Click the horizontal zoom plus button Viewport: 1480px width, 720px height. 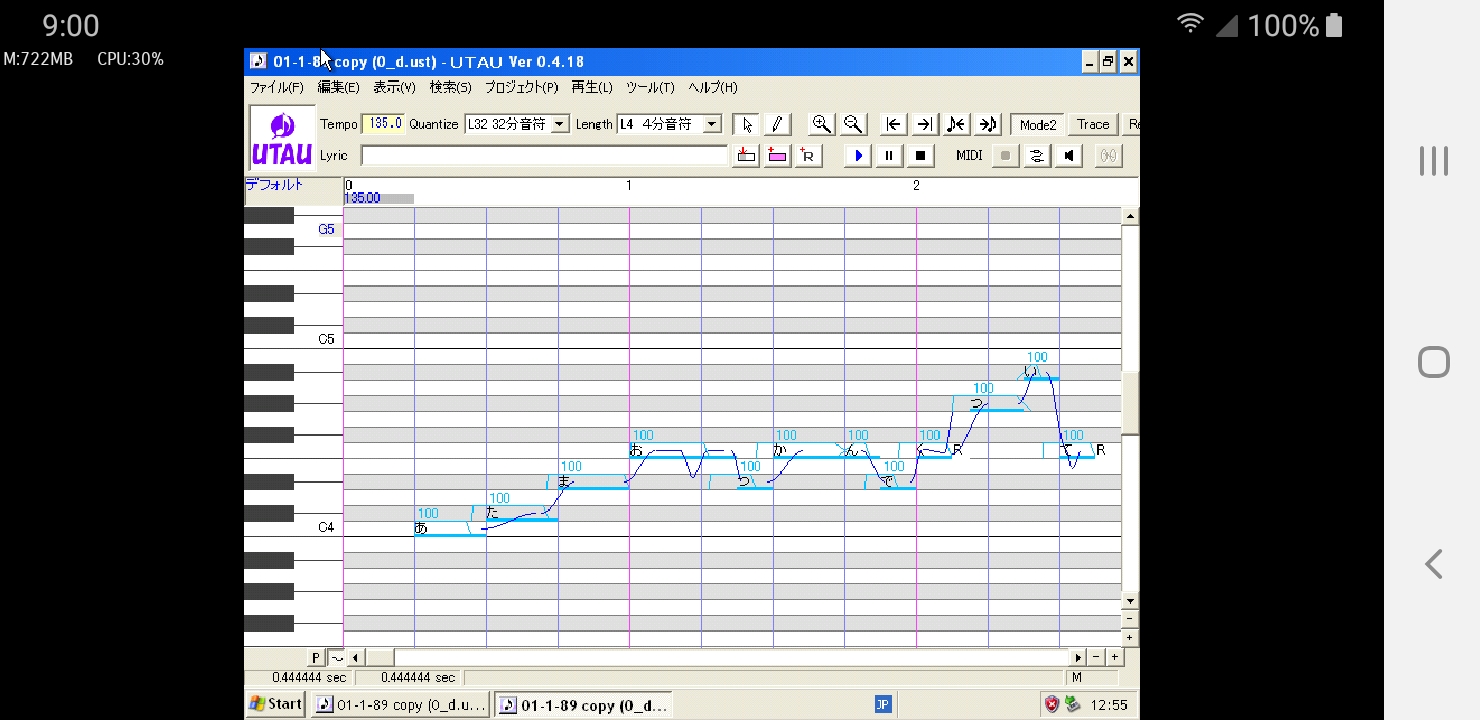1114,657
